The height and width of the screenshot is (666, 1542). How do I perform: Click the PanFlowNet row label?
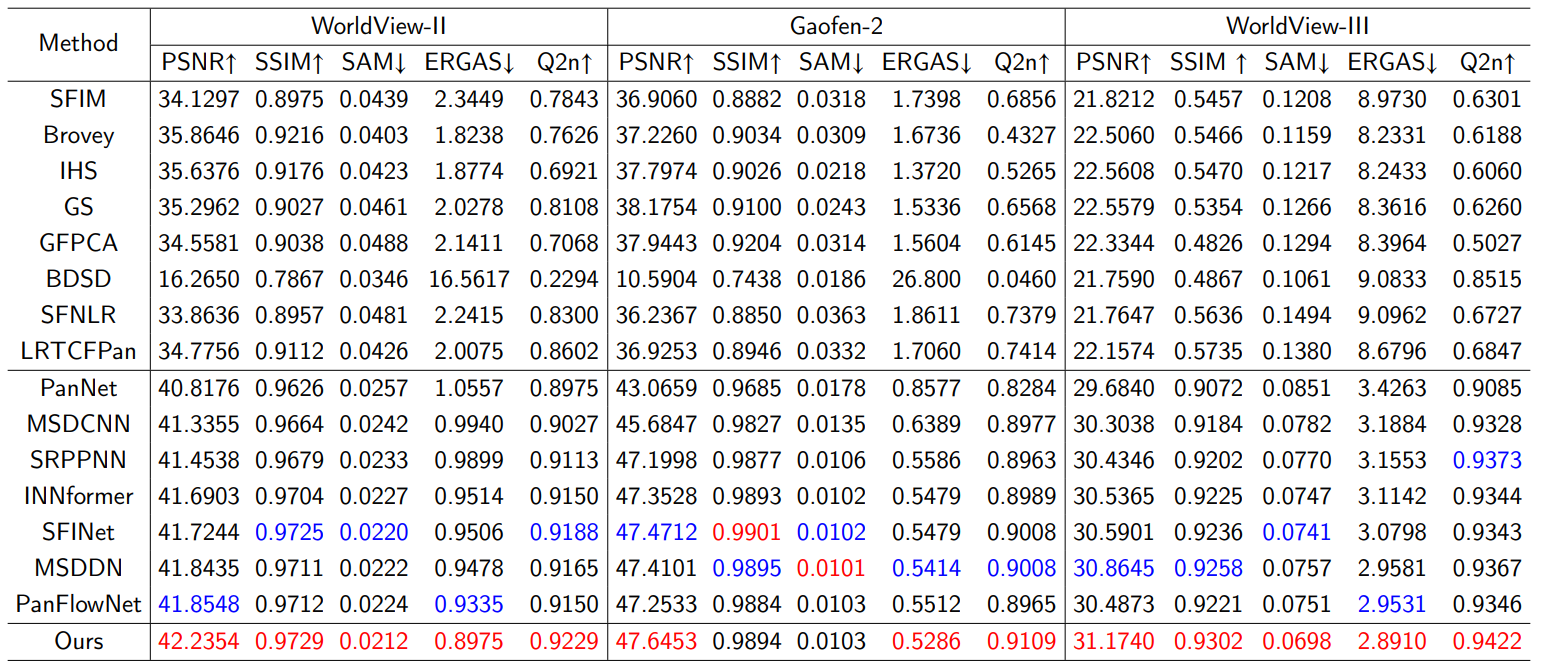[x=78, y=604]
